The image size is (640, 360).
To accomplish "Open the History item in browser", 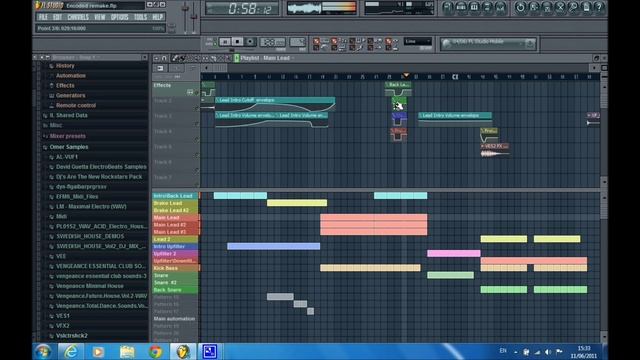I will [65, 66].
